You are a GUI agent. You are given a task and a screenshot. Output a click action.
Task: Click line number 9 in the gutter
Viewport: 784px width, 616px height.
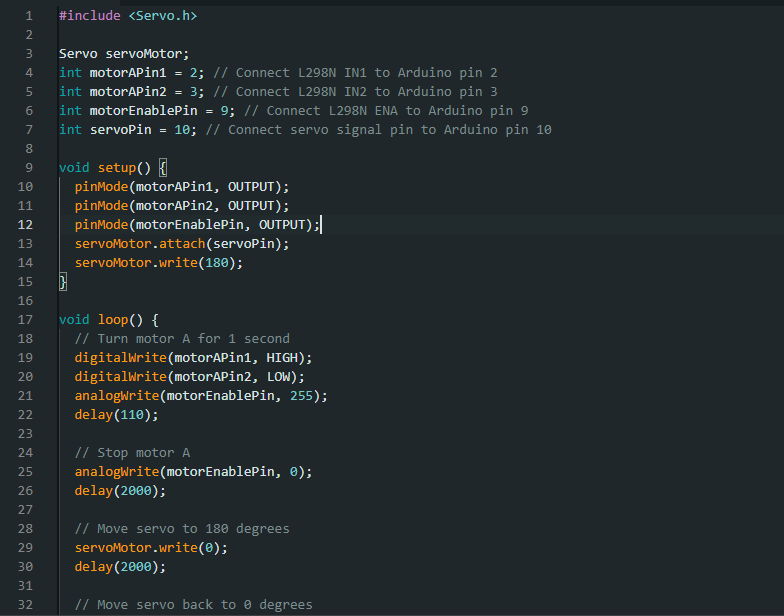coord(29,168)
